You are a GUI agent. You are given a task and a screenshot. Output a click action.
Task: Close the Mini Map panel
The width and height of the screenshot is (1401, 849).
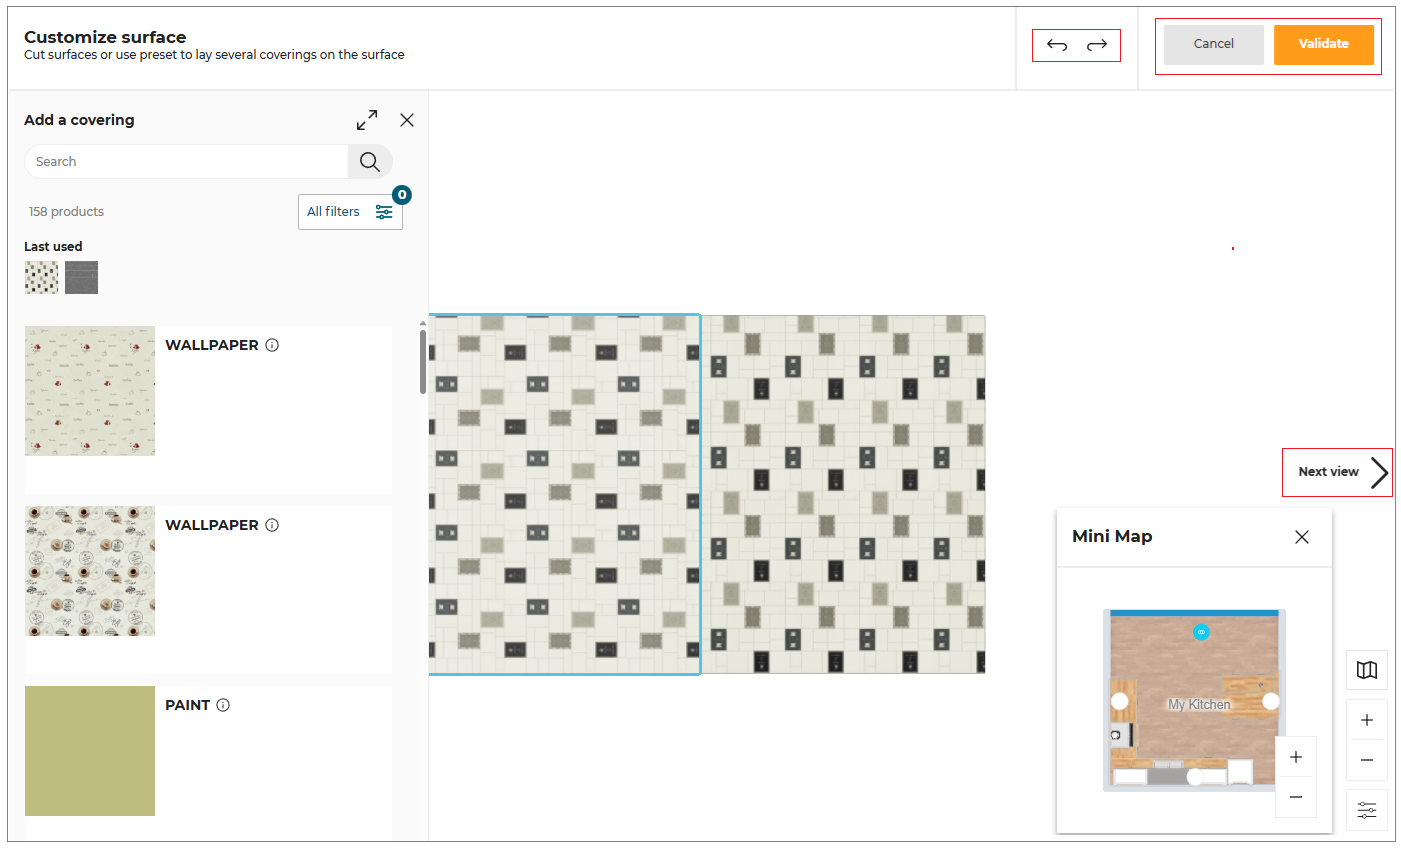click(x=1302, y=537)
